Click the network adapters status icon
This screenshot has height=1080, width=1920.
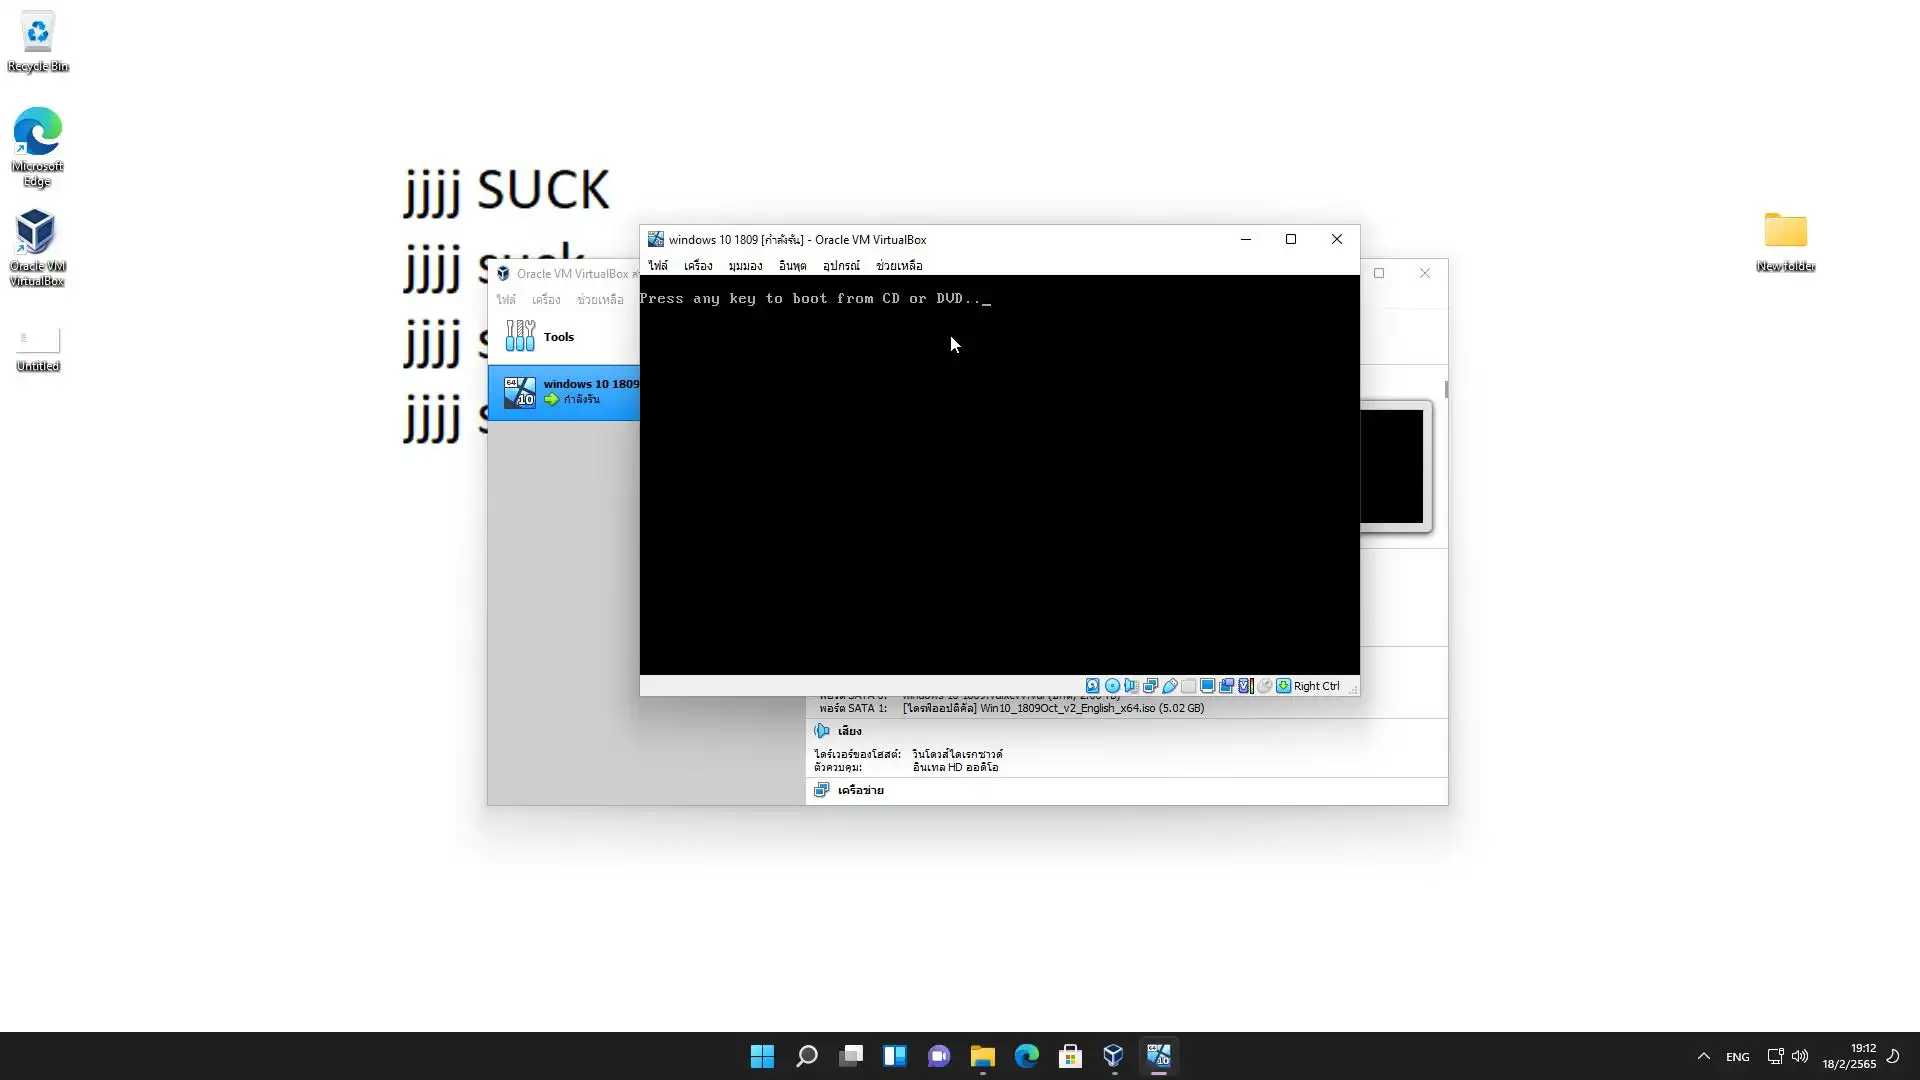click(x=1150, y=686)
